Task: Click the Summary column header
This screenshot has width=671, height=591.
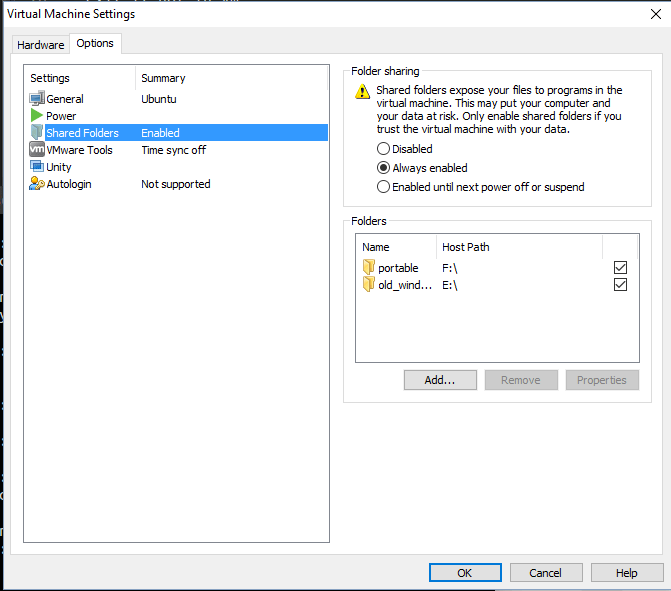Action: point(232,78)
